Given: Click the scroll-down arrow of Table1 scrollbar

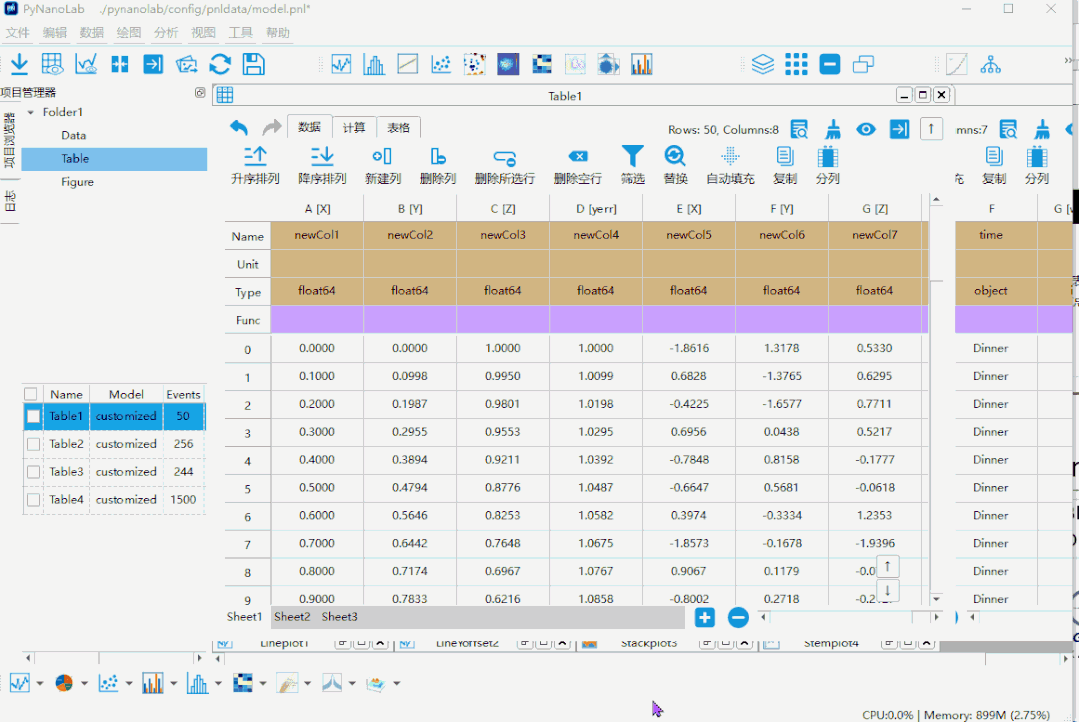Looking at the screenshot, I should [936, 599].
